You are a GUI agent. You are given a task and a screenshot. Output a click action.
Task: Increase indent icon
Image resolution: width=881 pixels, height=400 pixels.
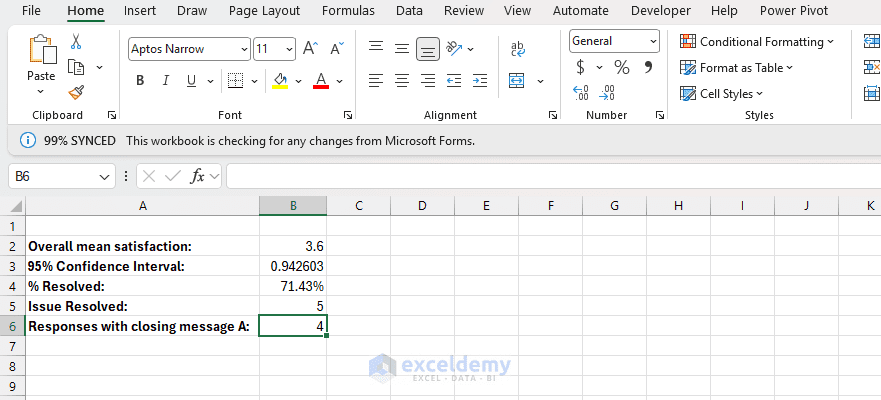point(480,81)
